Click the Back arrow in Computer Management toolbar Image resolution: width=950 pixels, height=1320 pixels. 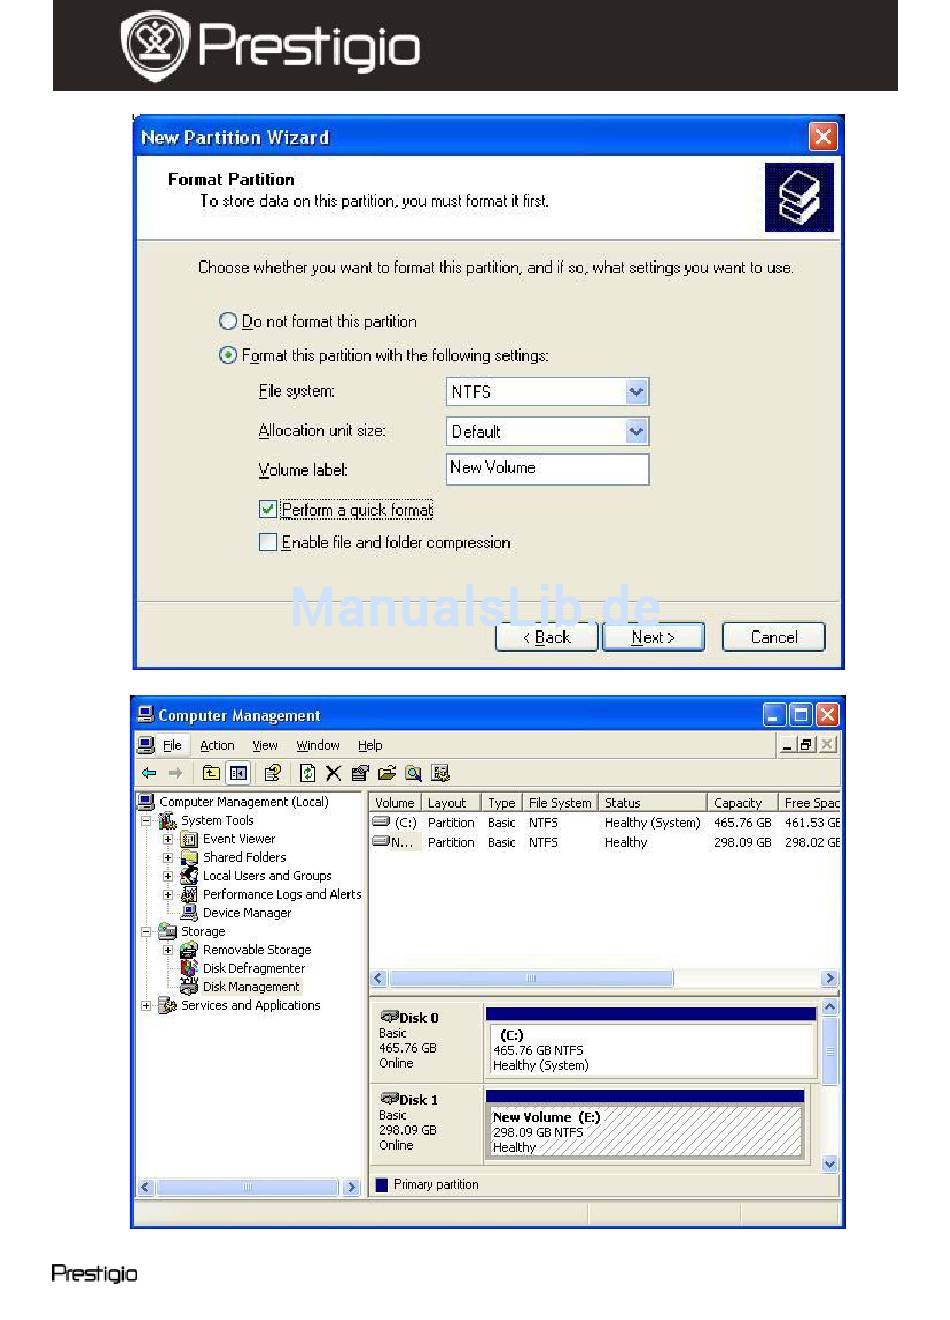[149, 773]
